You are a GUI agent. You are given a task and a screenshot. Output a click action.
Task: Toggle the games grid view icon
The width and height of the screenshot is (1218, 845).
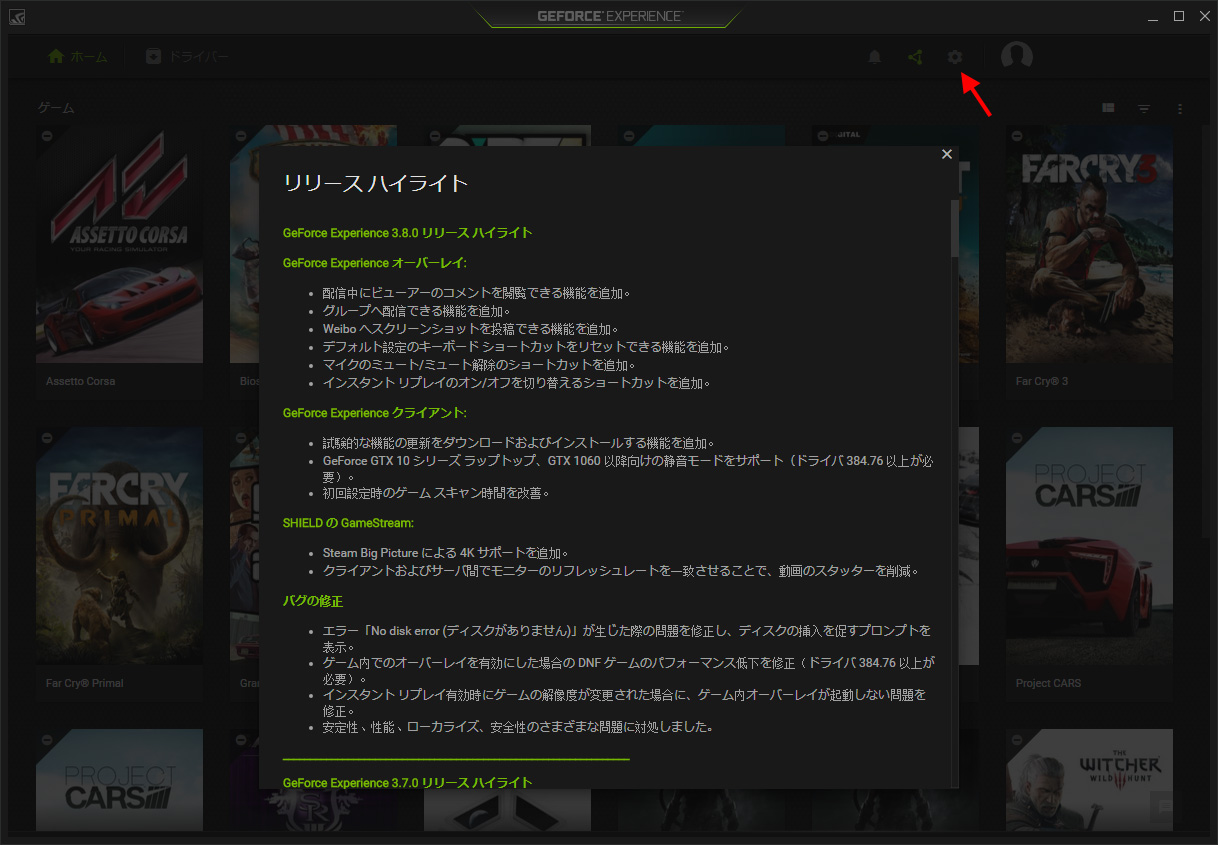(x=1108, y=108)
